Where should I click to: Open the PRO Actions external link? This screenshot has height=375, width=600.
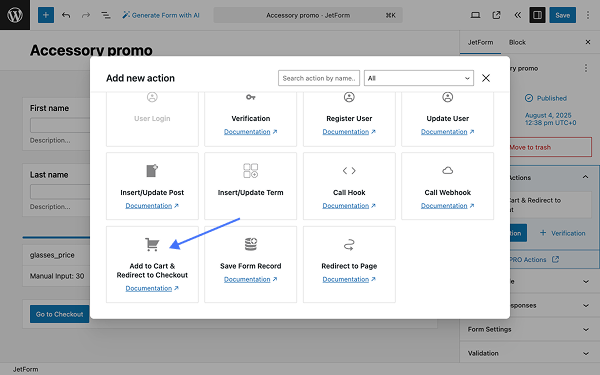pyautogui.click(x=534, y=259)
